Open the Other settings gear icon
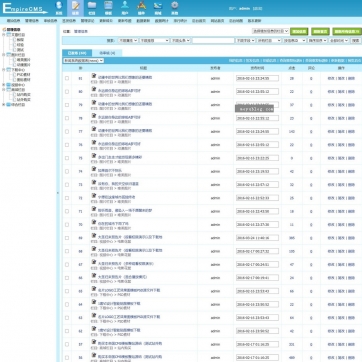The height and width of the screenshot is (362, 362). [x=174, y=5]
